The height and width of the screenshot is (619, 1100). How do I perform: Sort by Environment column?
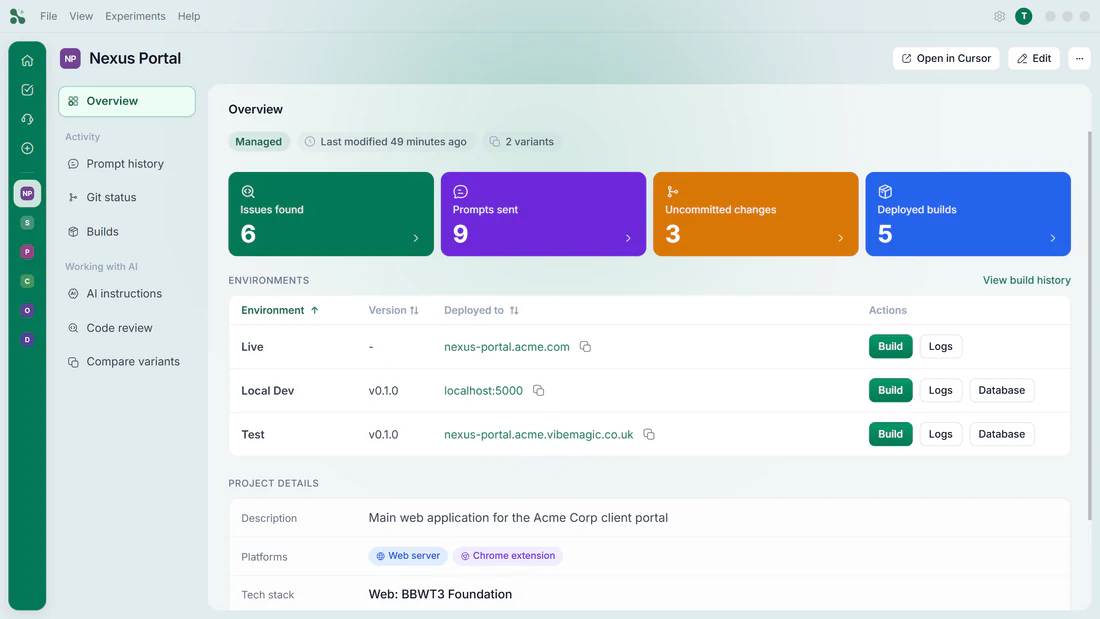(x=280, y=310)
